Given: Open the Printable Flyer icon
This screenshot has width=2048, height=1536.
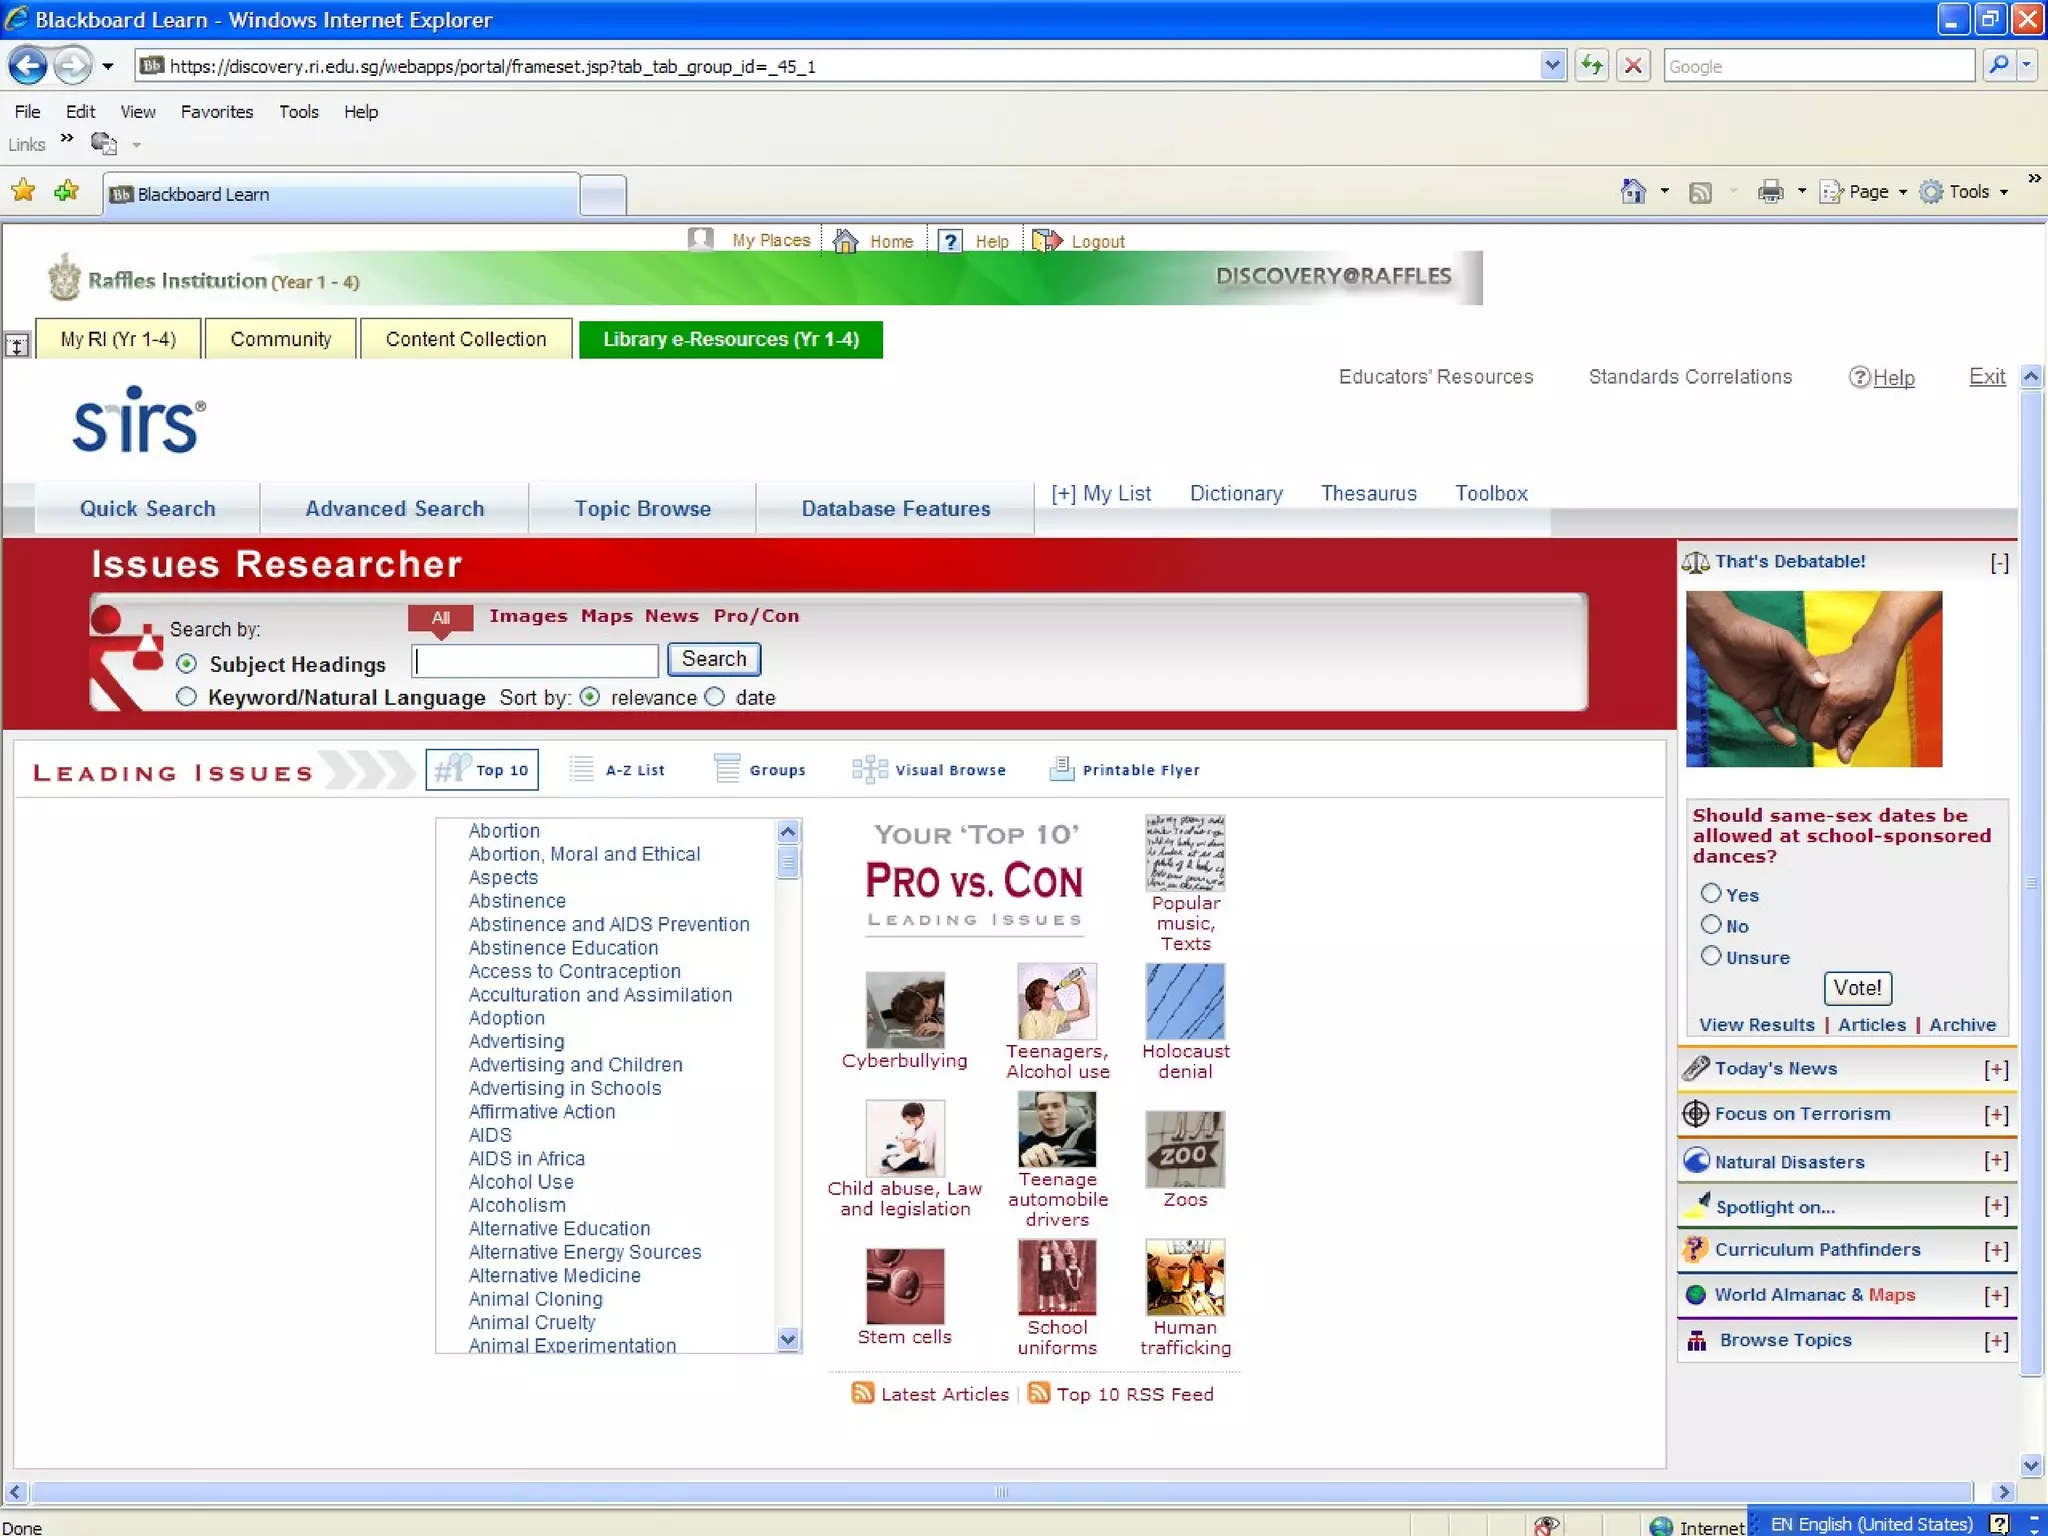Looking at the screenshot, I should point(1061,769).
